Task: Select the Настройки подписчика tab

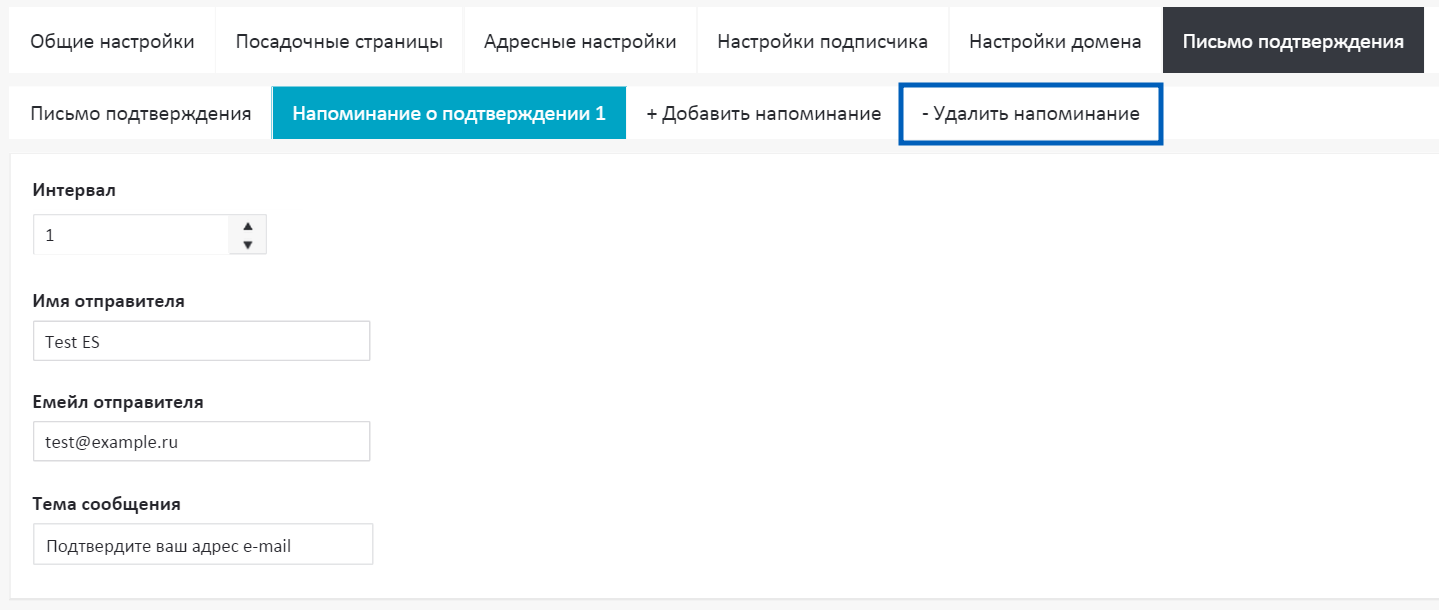Action: pos(822,41)
